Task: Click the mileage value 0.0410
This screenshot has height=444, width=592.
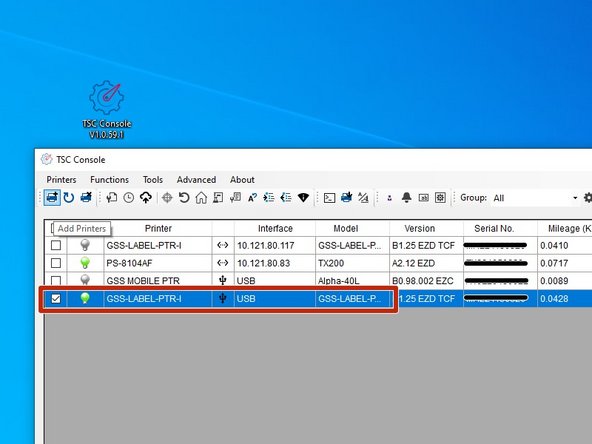Action: [554, 246]
